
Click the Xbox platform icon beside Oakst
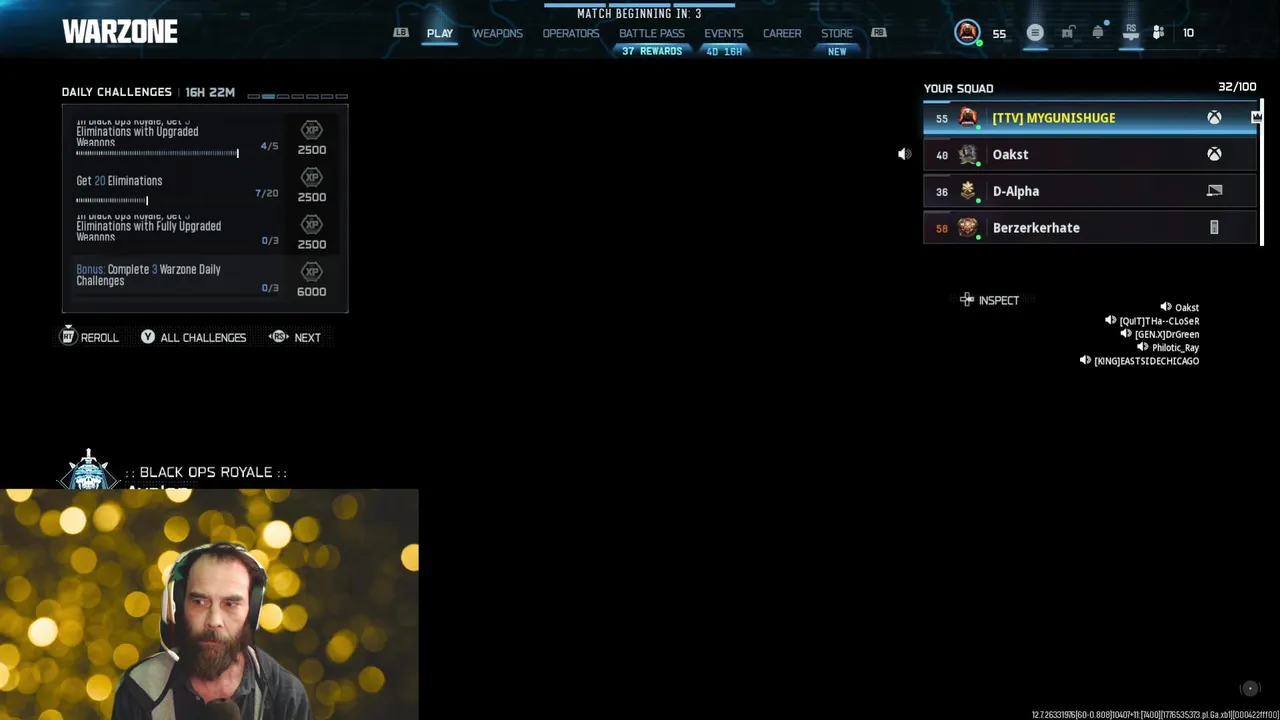(1214, 154)
